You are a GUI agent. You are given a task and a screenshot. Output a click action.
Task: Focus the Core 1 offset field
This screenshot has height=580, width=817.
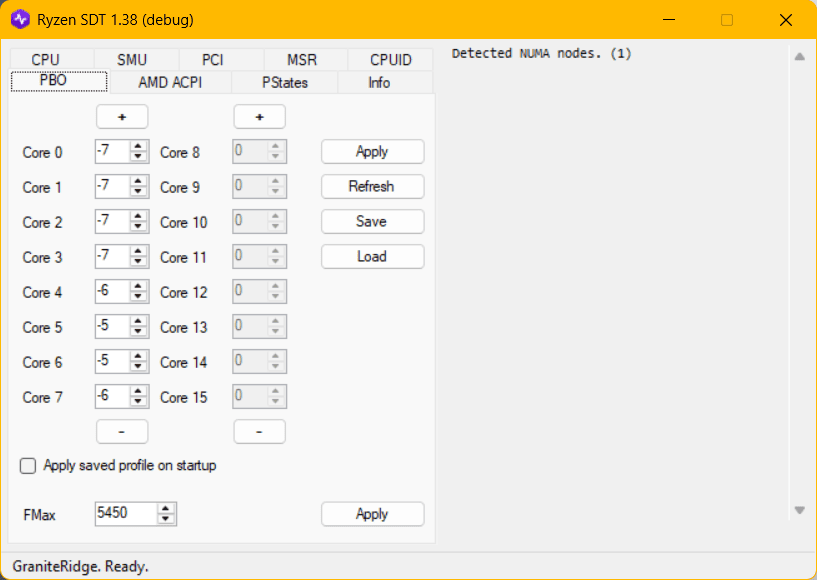click(112, 187)
